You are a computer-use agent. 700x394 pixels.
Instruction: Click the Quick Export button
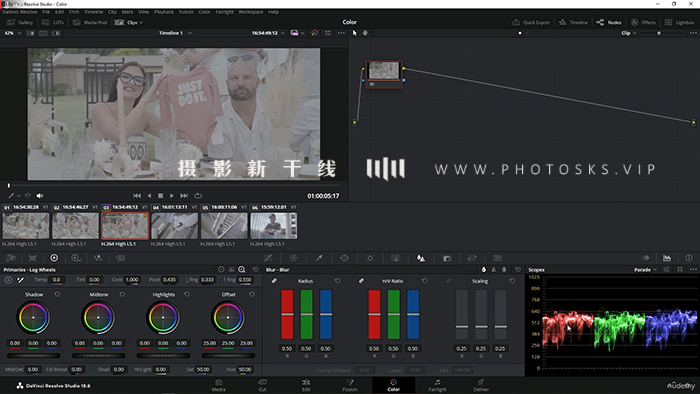[531, 22]
